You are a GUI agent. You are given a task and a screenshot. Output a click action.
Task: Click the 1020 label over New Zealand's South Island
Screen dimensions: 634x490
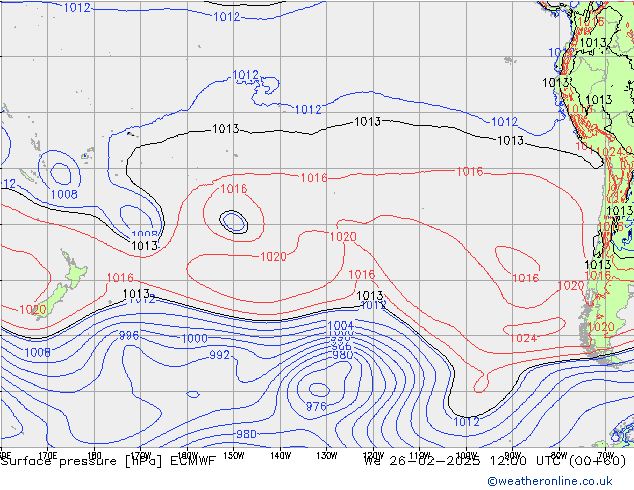coord(33,310)
